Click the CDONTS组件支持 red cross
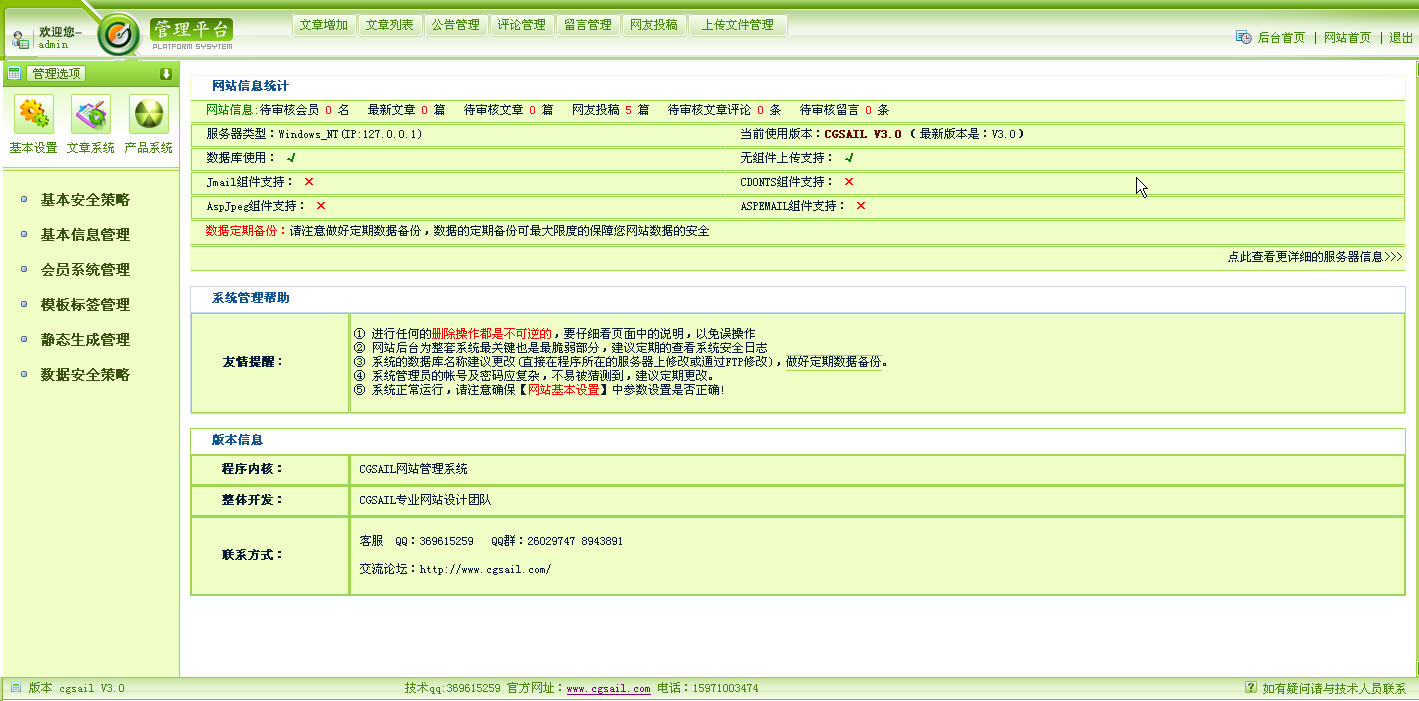This screenshot has width=1419, height=701. 849,182
